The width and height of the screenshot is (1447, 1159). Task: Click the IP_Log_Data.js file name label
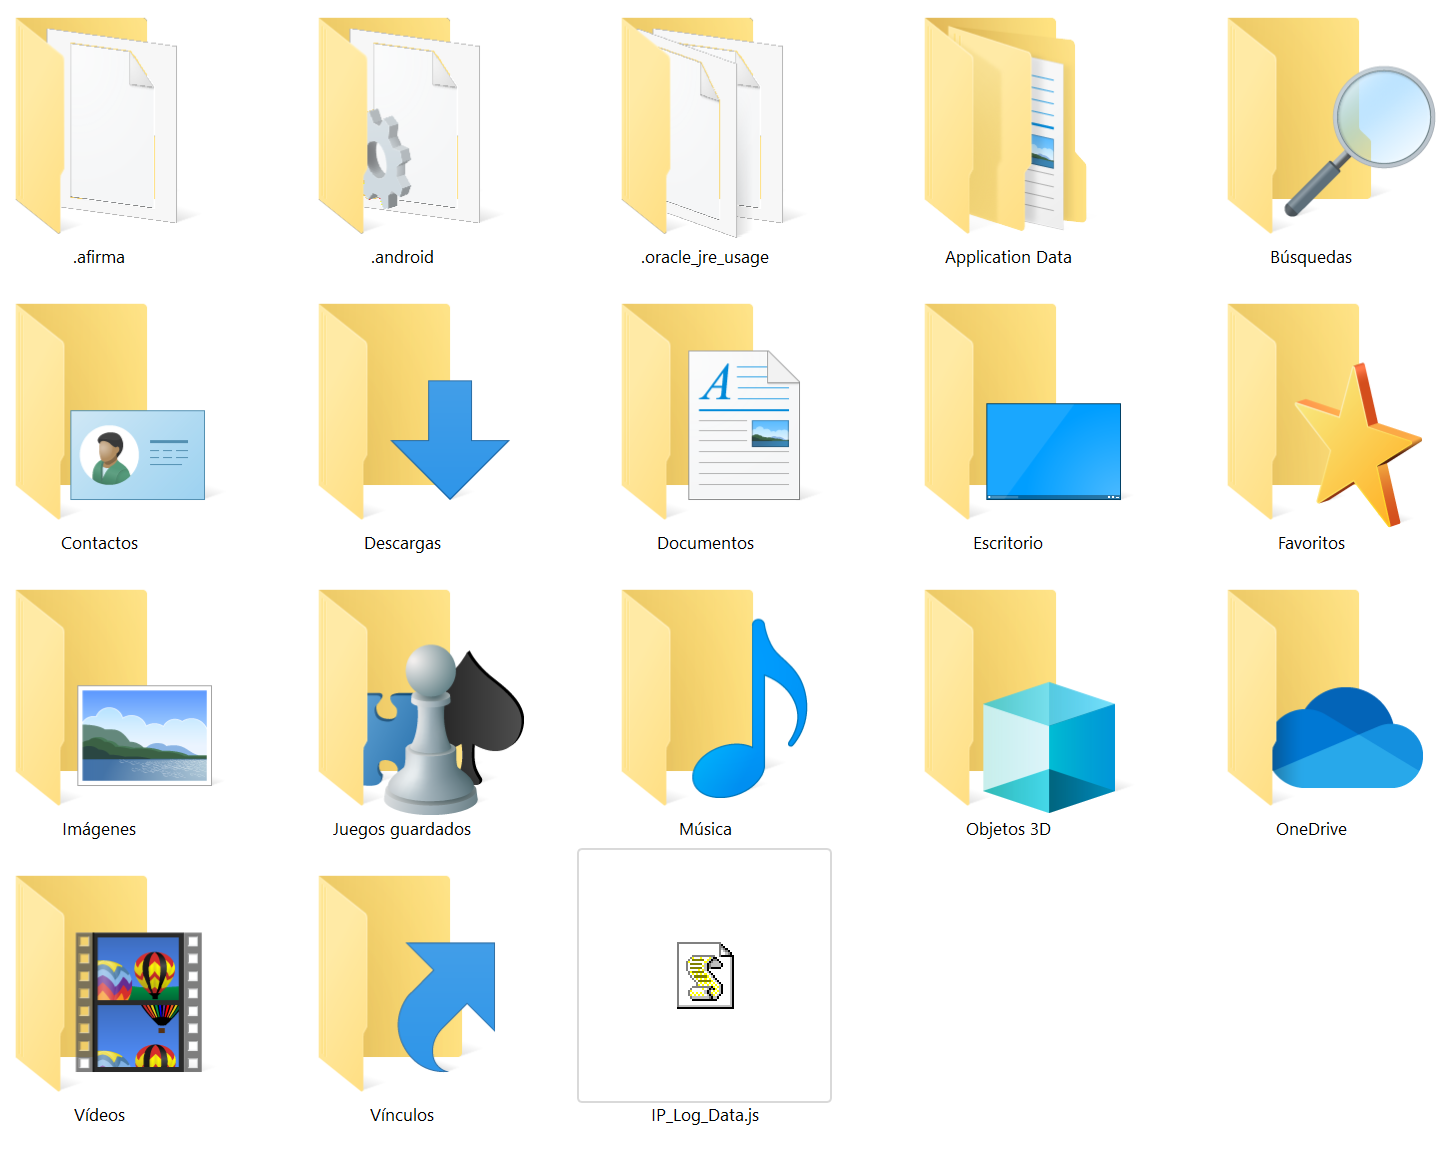click(x=705, y=1115)
